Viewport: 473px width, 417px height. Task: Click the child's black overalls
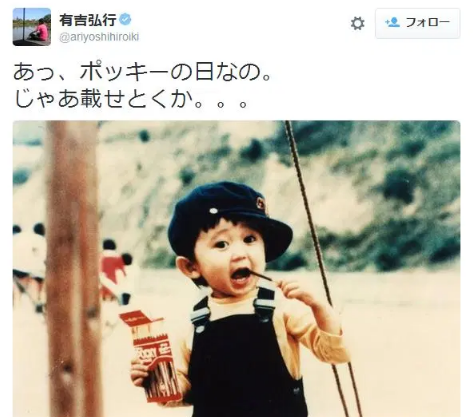[x=246, y=358]
